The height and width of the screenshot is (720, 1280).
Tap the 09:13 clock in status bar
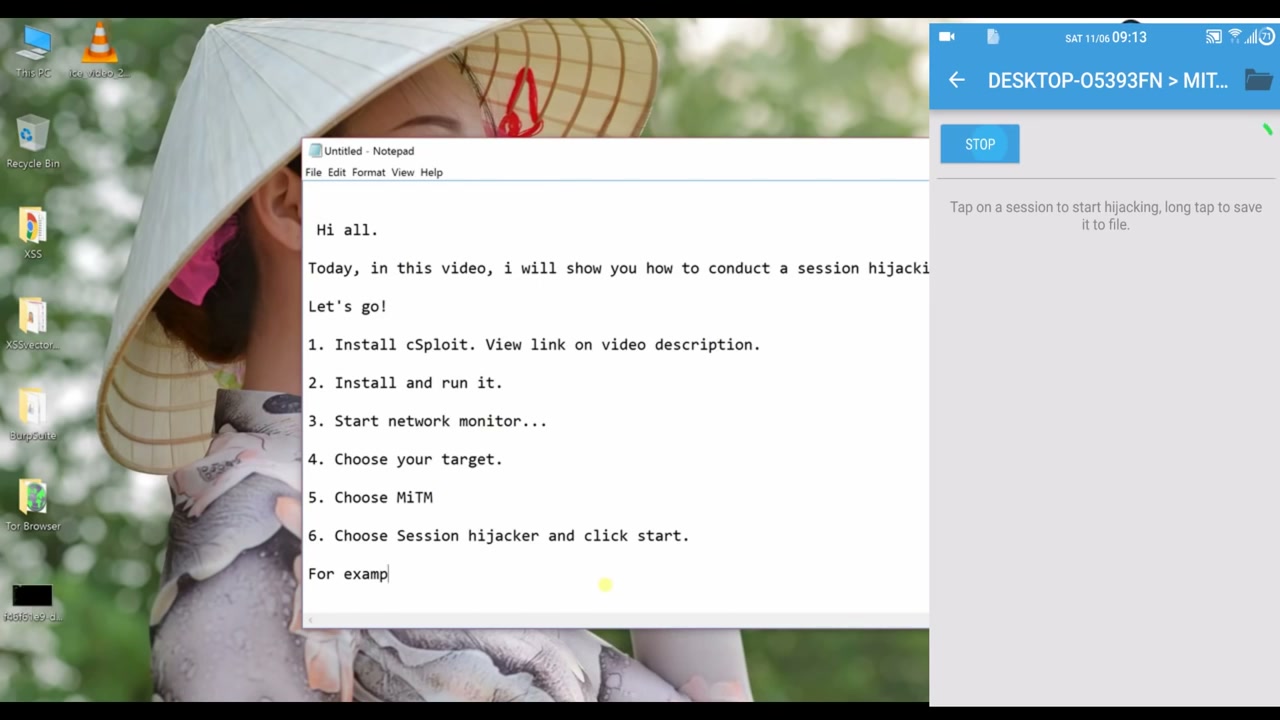[x=1129, y=37]
